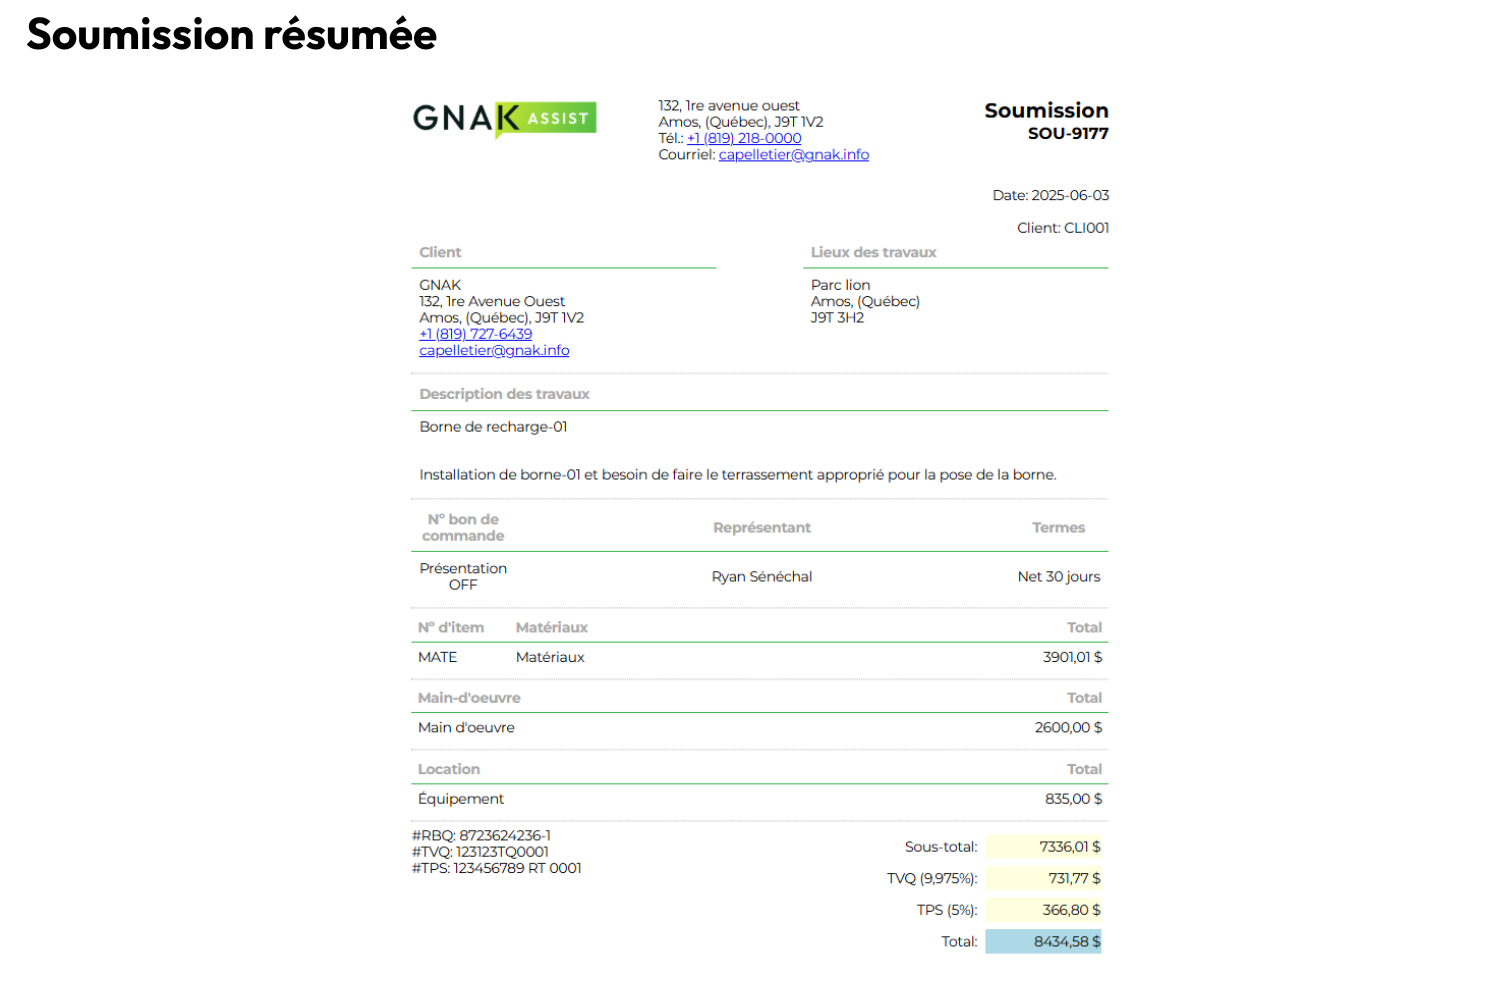Call the client phone number +1 (819) 727-6439
Screen dimensions: 1500x1000
[x=475, y=334]
